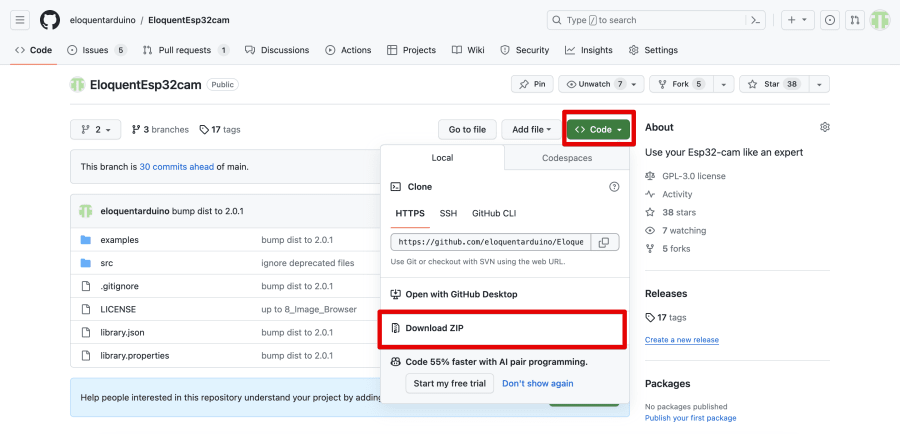This screenshot has width=900, height=434.
Task: Open the Add file dropdown
Action: tap(532, 130)
